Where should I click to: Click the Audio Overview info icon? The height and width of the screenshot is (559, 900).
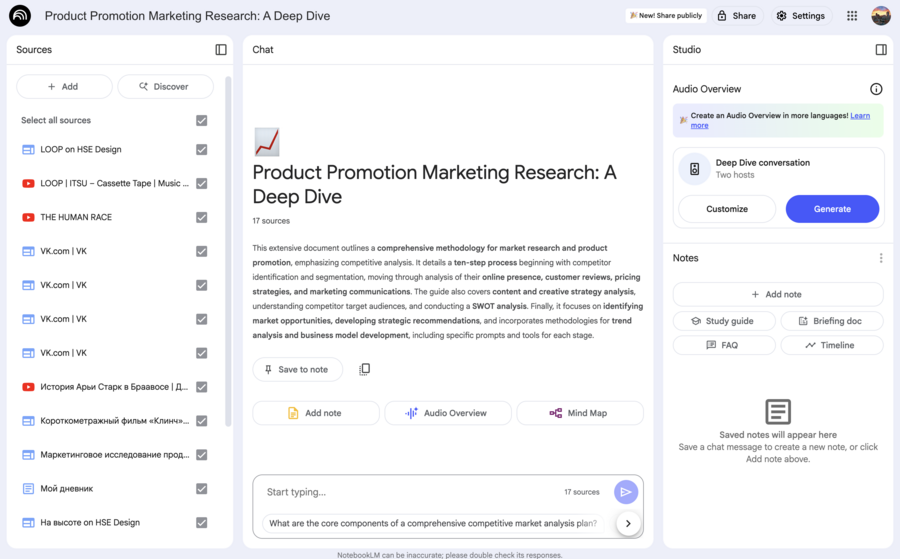pyautogui.click(x=876, y=89)
